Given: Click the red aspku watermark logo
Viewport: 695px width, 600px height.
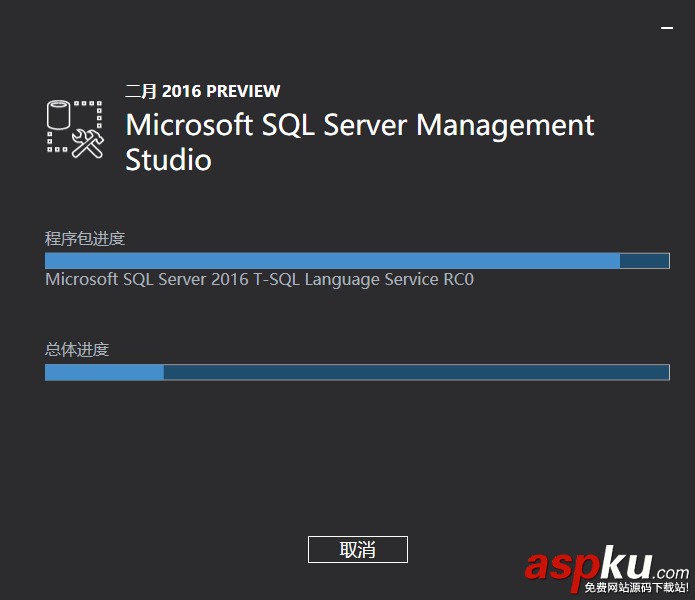Looking at the screenshot, I should coord(588,565).
